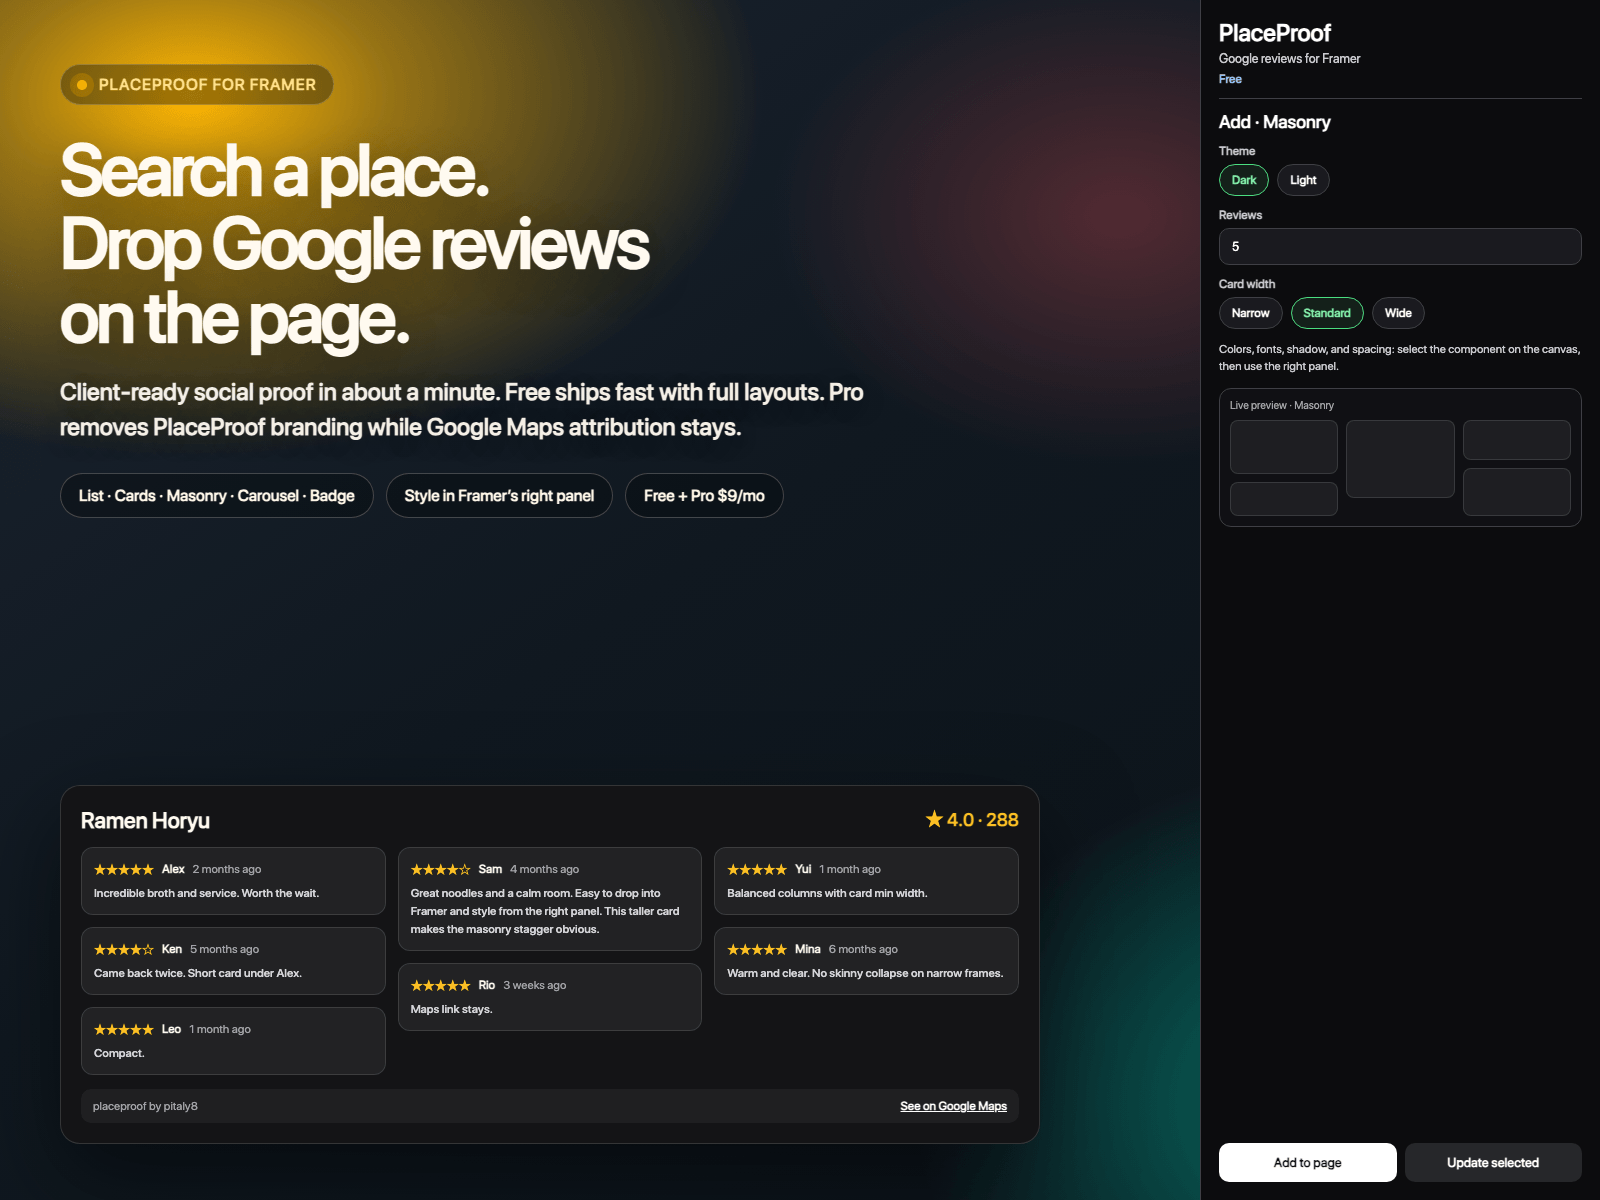This screenshot has height=1200, width=1600.
Task: Click the '5 months ago' timestamp
Action: (225, 949)
